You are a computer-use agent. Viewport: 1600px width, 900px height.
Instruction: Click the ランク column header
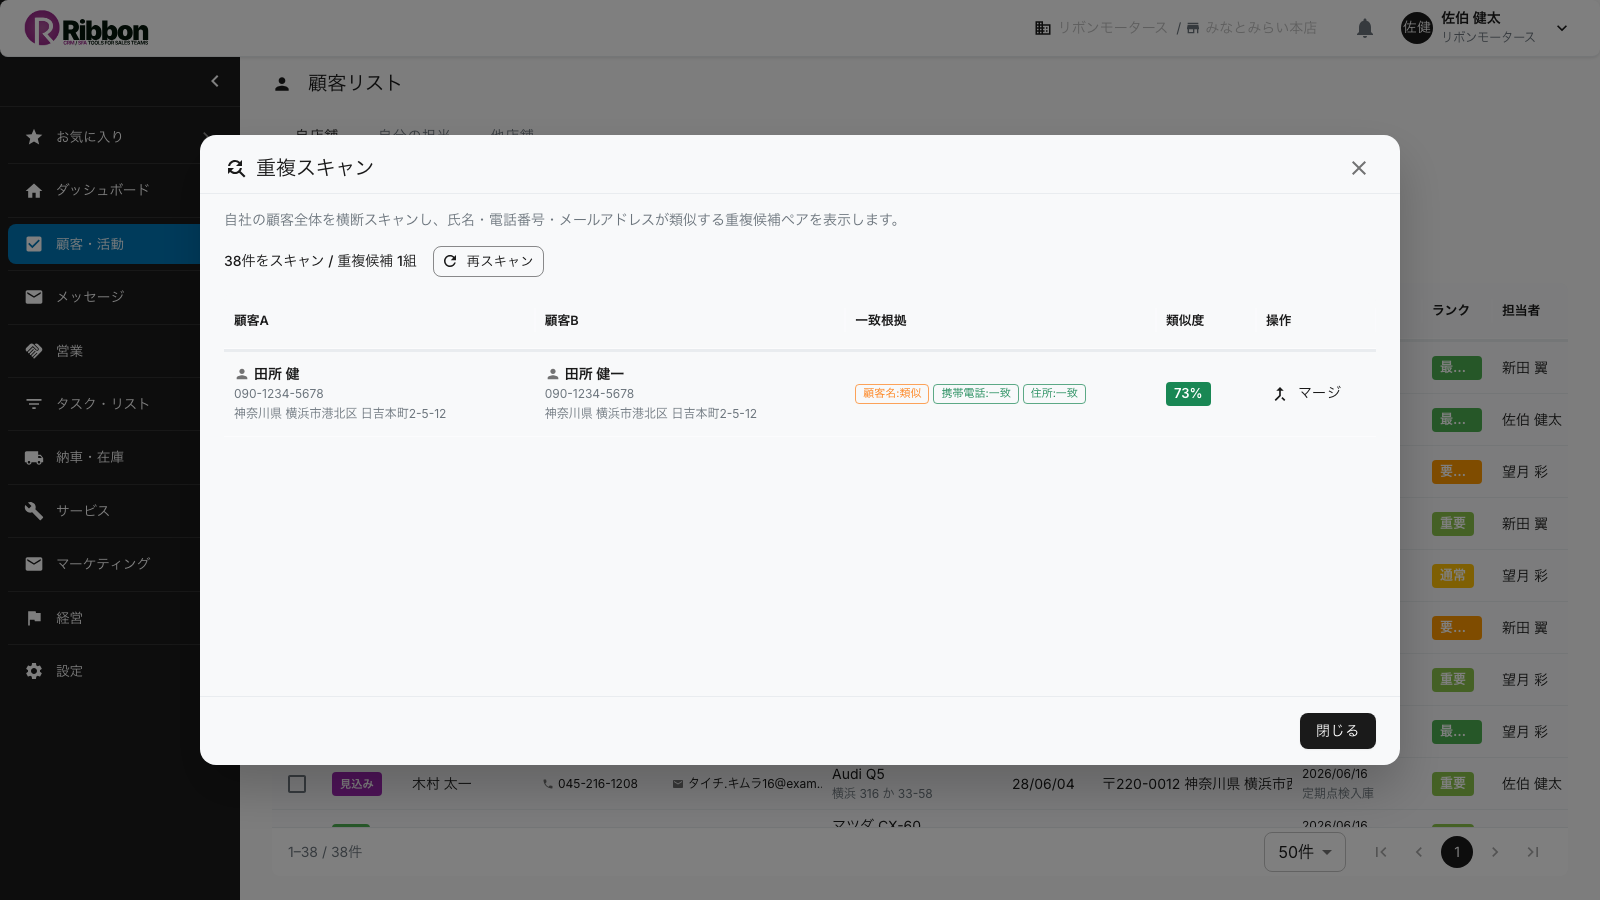coord(1451,311)
